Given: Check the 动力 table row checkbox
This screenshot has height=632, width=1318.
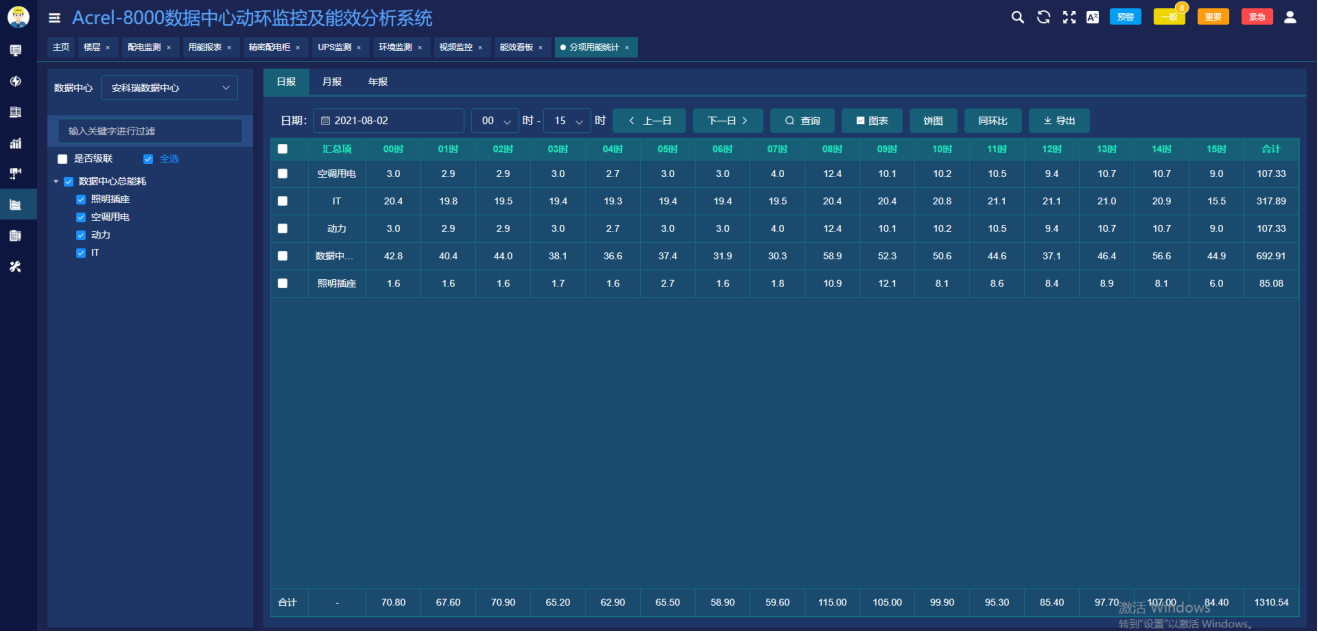Looking at the screenshot, I should pos(282,229).
